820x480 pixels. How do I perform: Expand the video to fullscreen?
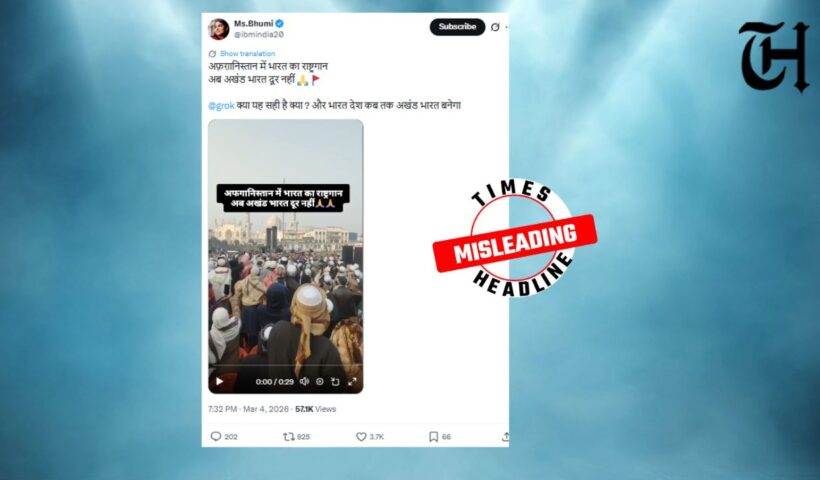(352, 382)
